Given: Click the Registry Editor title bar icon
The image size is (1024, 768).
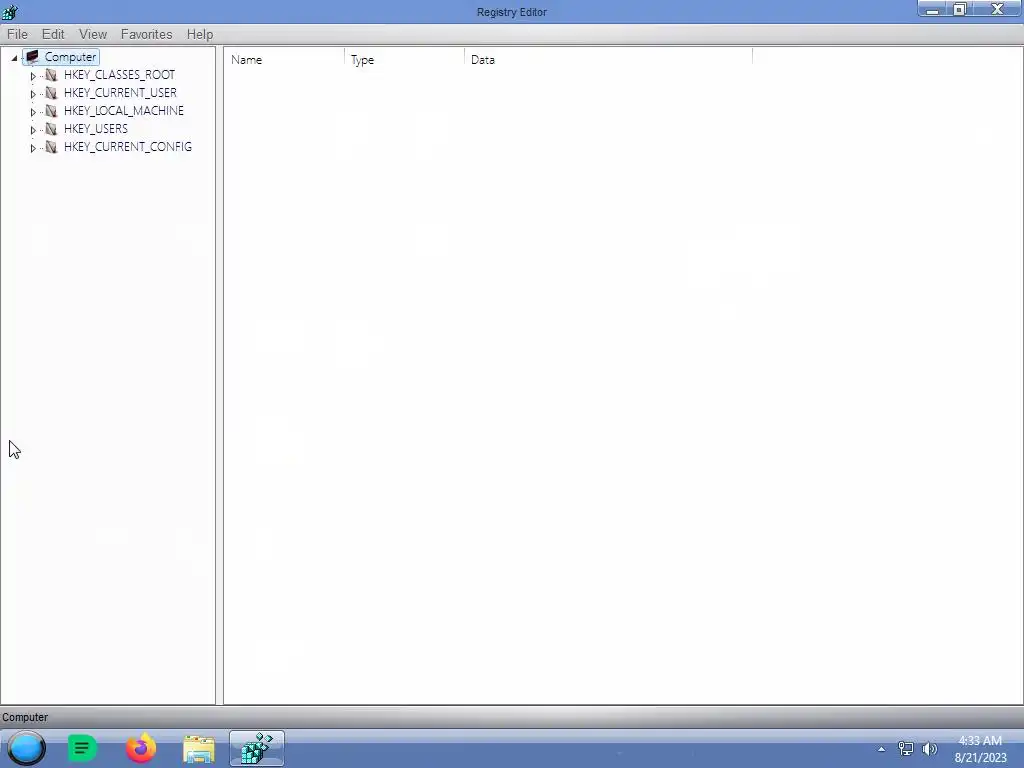Looking at the screenshot, I should pos(9,12).
